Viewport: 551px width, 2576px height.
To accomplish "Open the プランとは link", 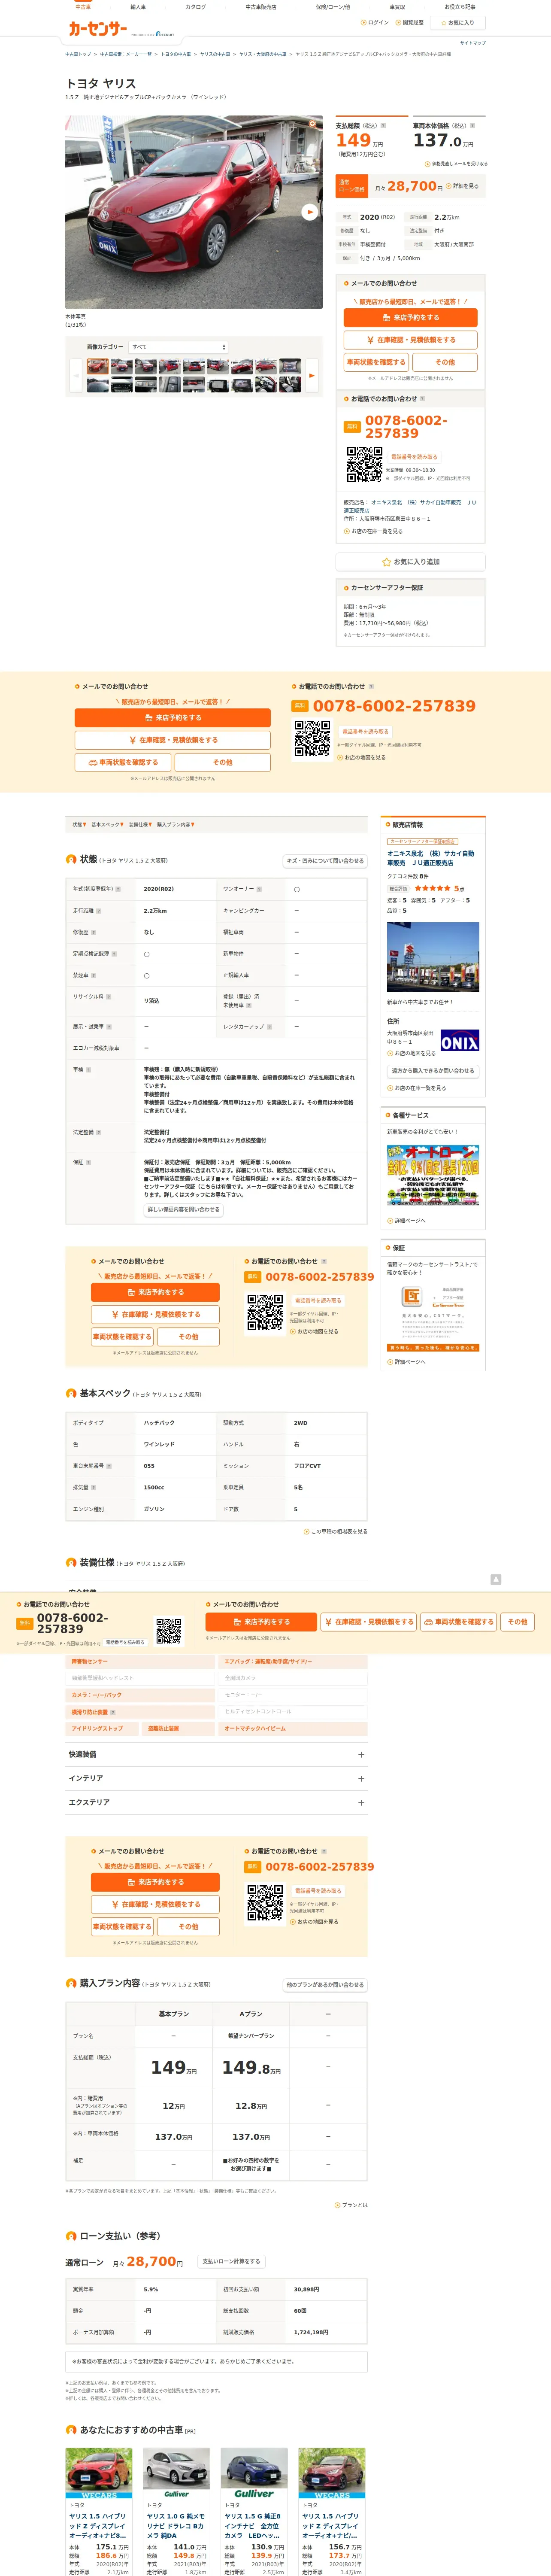I will (351, 2205).
